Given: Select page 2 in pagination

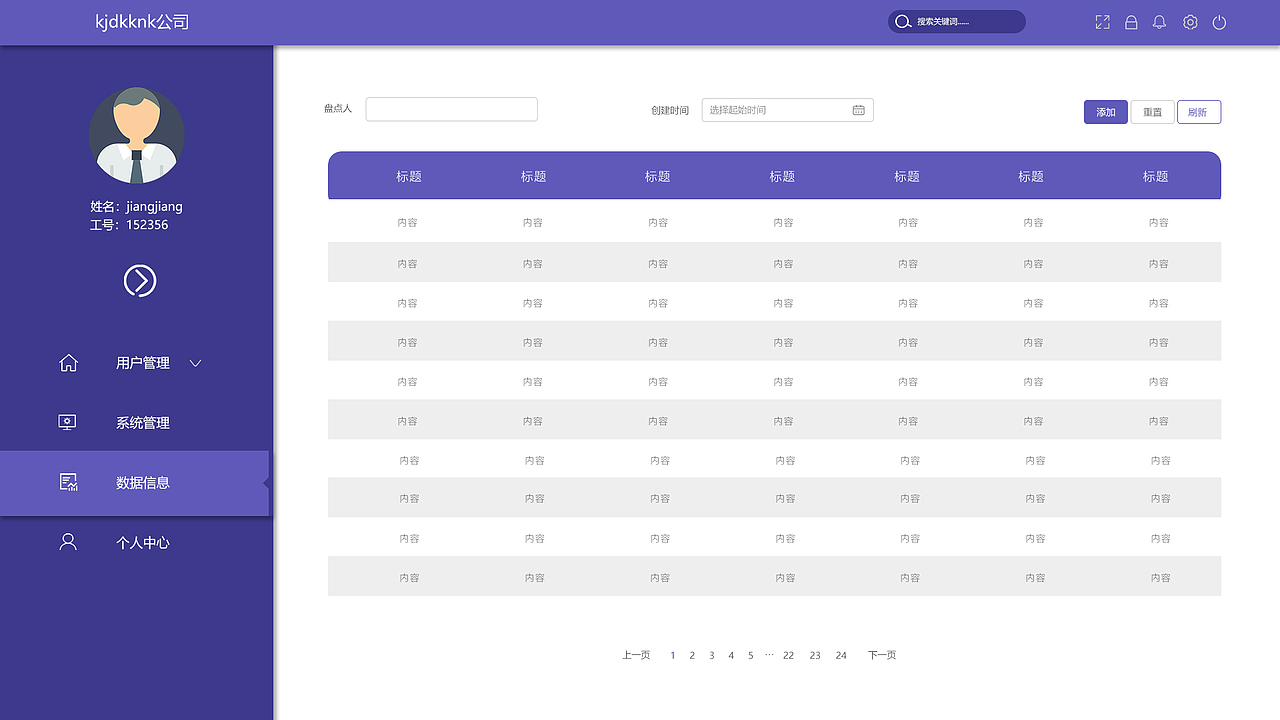Looking at the screenshot, I should (692, 656).
